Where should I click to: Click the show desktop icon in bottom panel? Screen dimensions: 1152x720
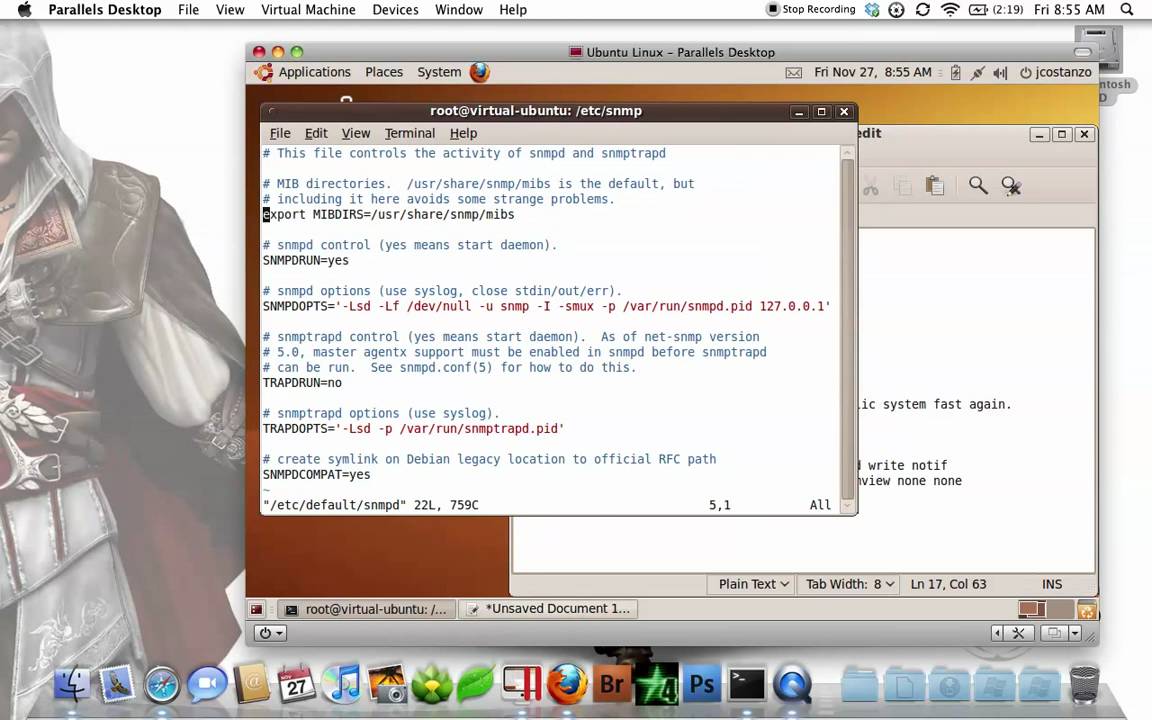click(256, 609)
